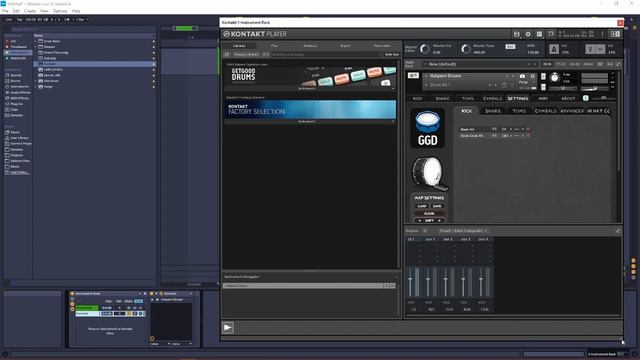Open Packs place in Ableton browser
This screenshot has width=640, height=360.
[x=14, y=132]
